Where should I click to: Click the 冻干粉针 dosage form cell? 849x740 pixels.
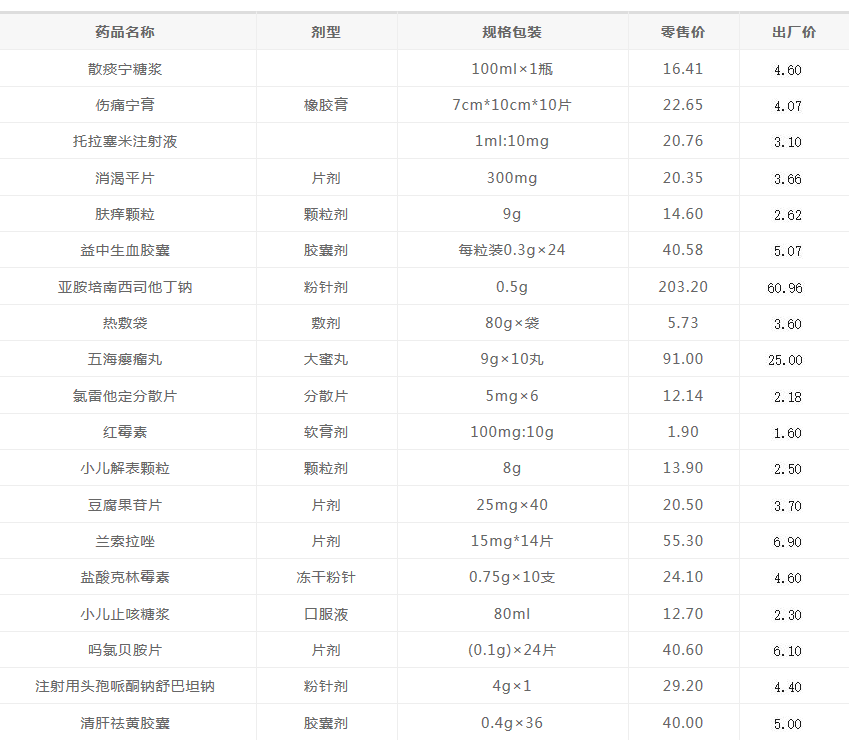[326, 577]
